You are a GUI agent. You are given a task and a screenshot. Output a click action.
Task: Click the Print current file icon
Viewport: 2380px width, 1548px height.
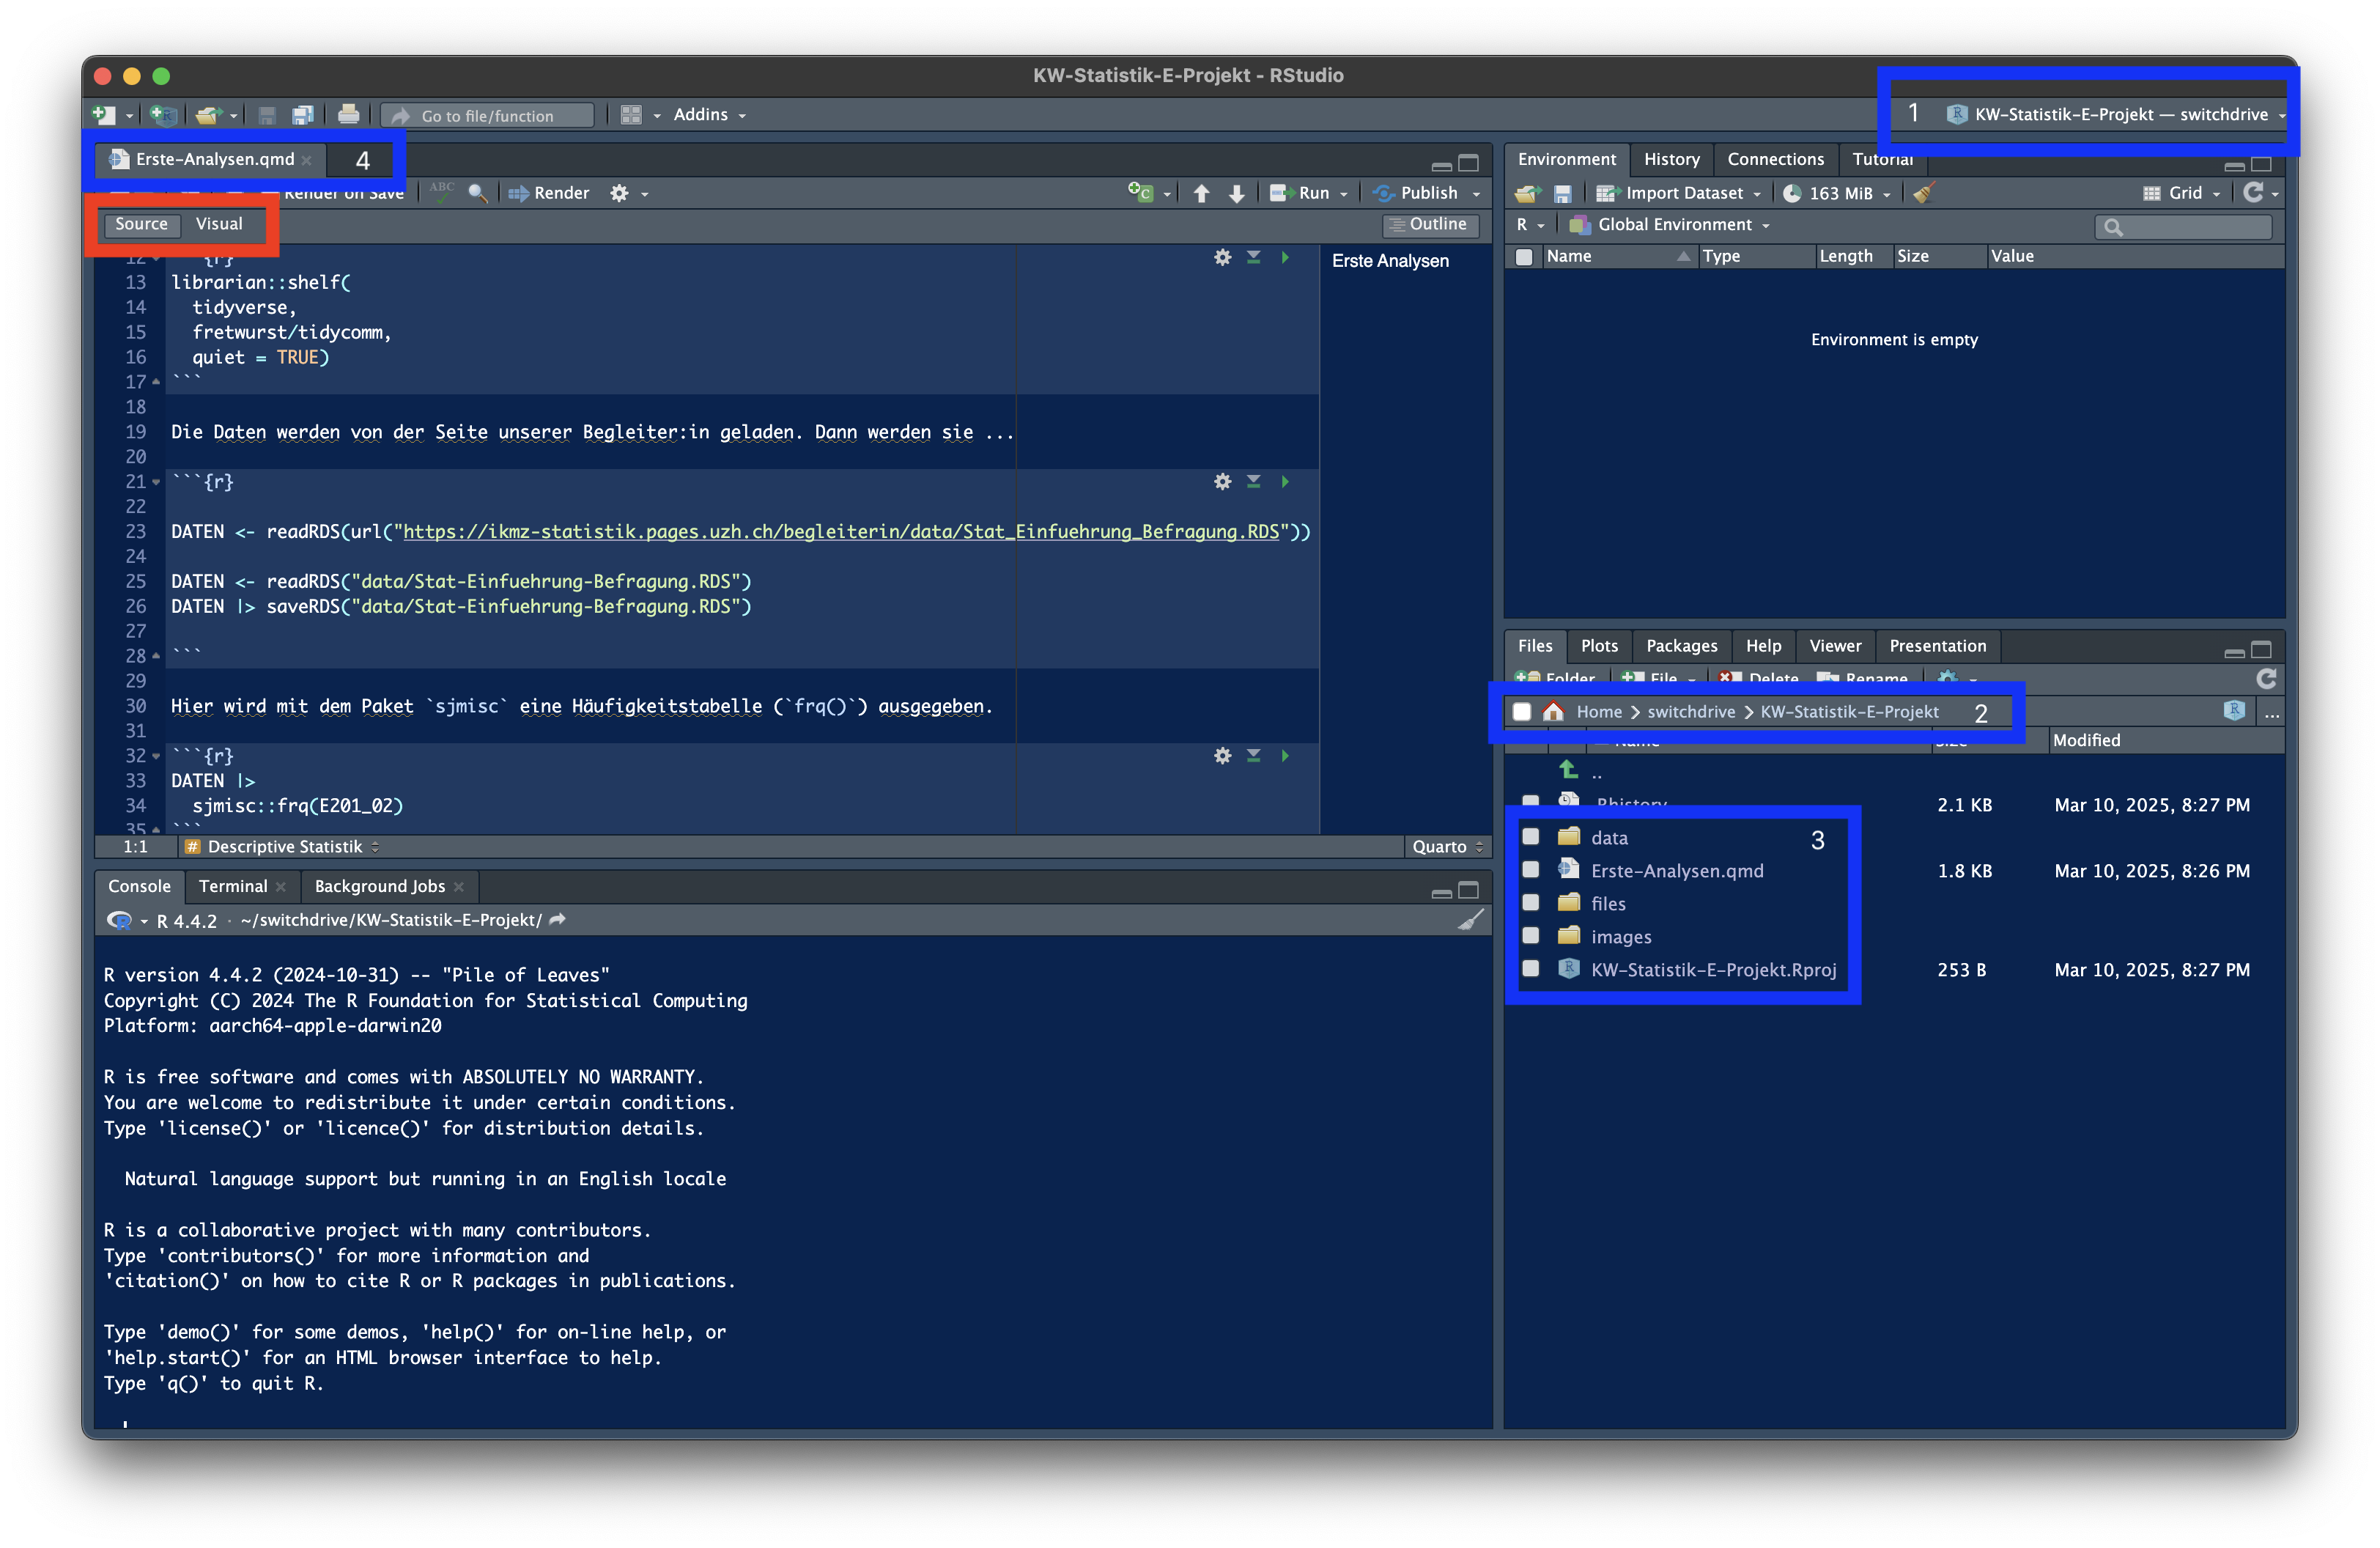click(348, 115)
